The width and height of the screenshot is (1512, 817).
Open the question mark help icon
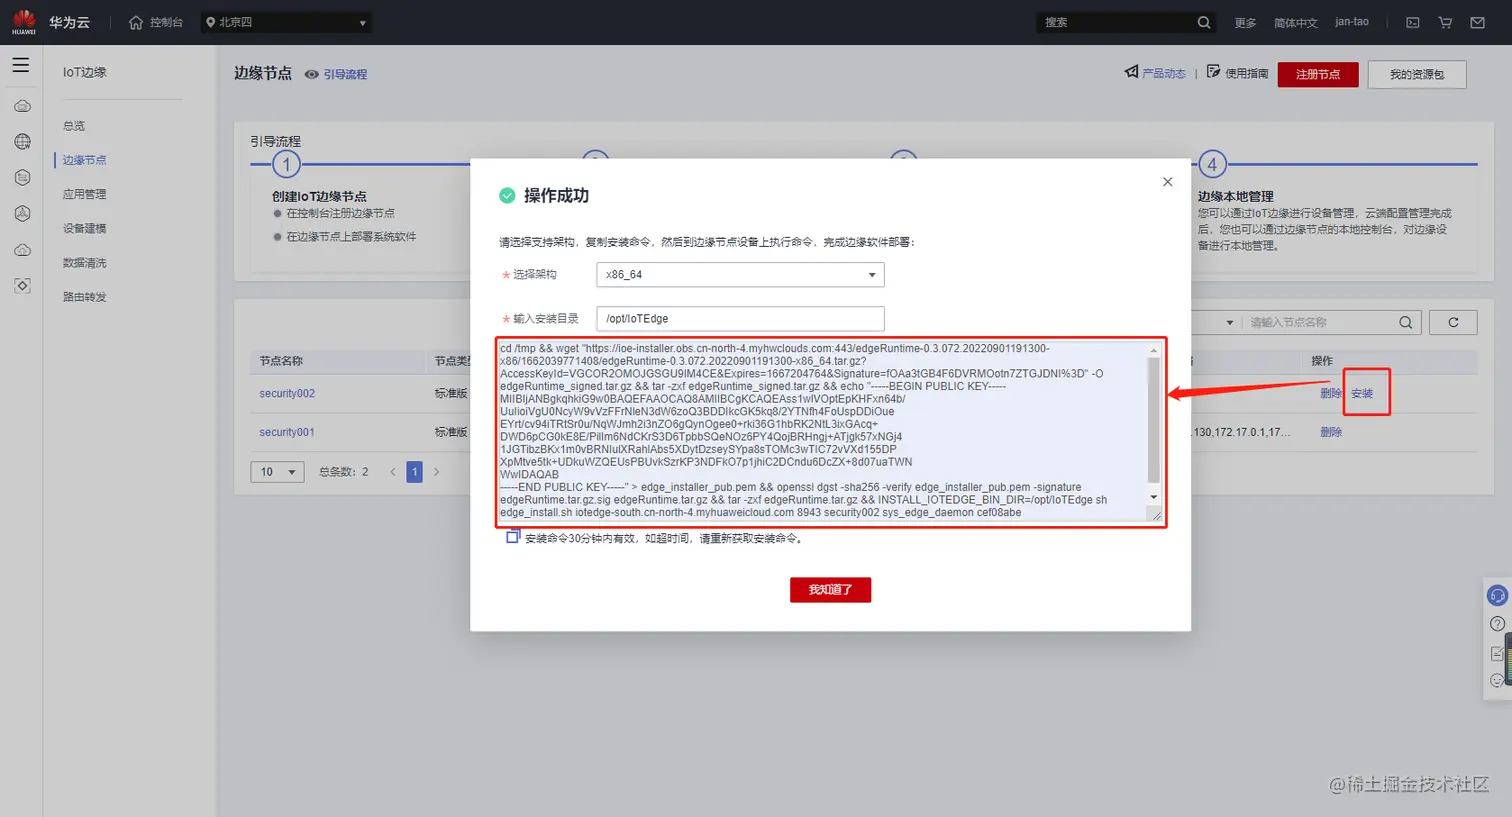[x=1497, y=624]
